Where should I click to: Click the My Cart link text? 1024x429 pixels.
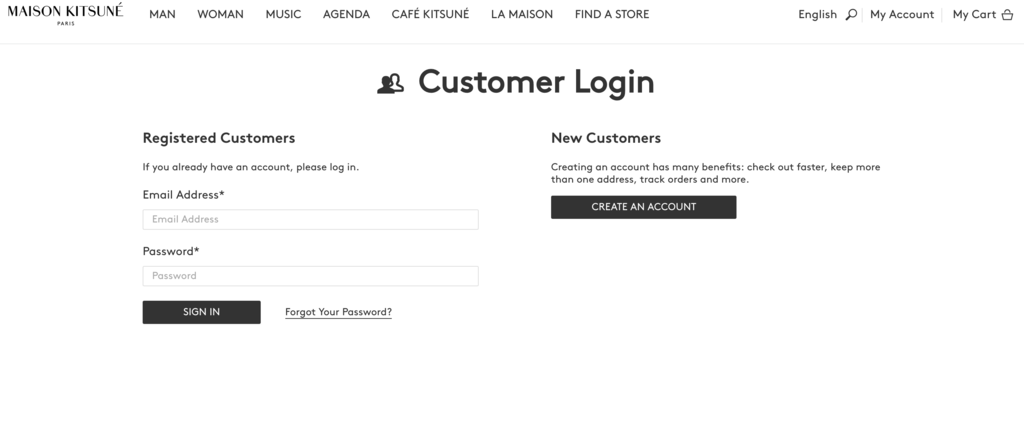tap(974, 14)
